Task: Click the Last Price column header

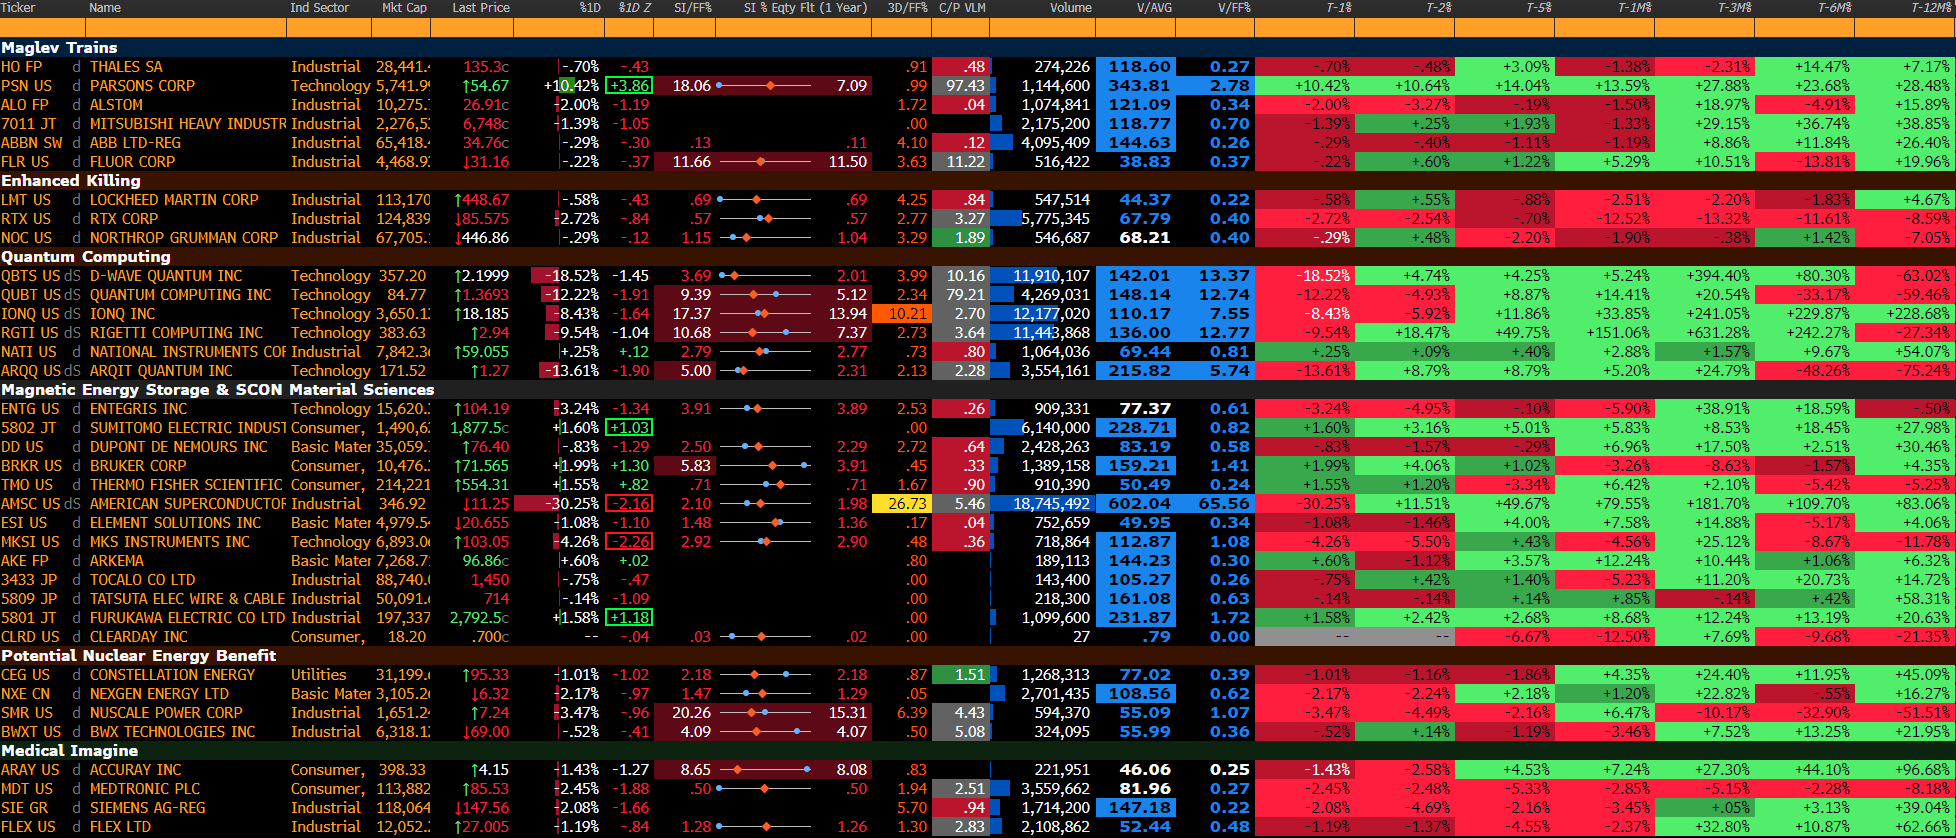Action: [481, 8]
